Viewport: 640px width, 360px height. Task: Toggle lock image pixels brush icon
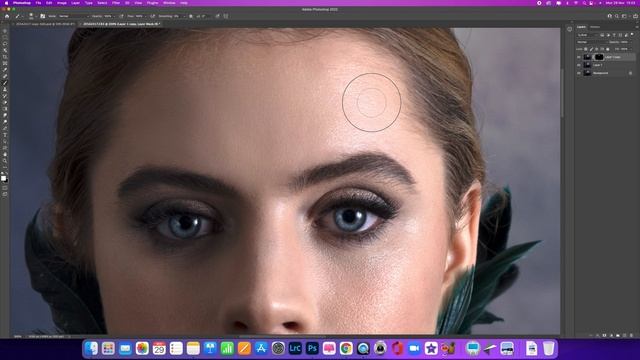click(x=591, y=49)
